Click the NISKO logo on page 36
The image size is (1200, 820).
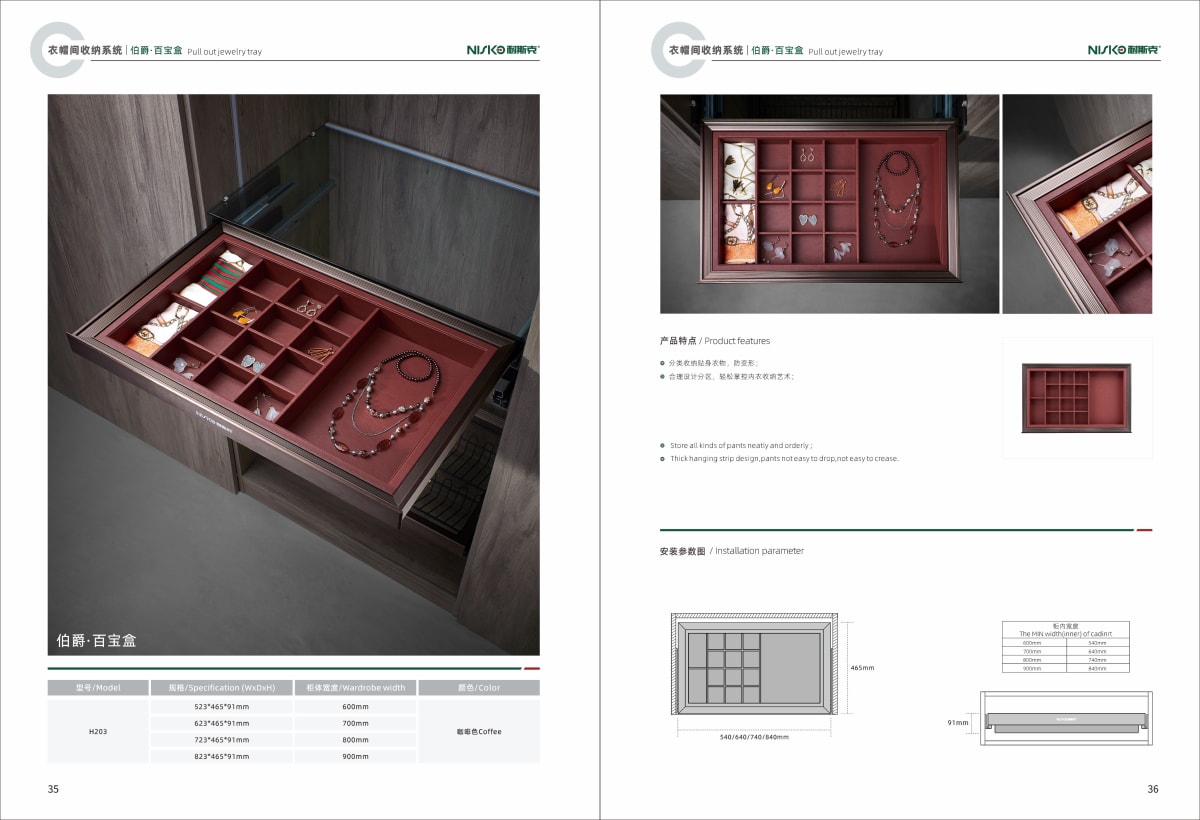click(1123, 50)
